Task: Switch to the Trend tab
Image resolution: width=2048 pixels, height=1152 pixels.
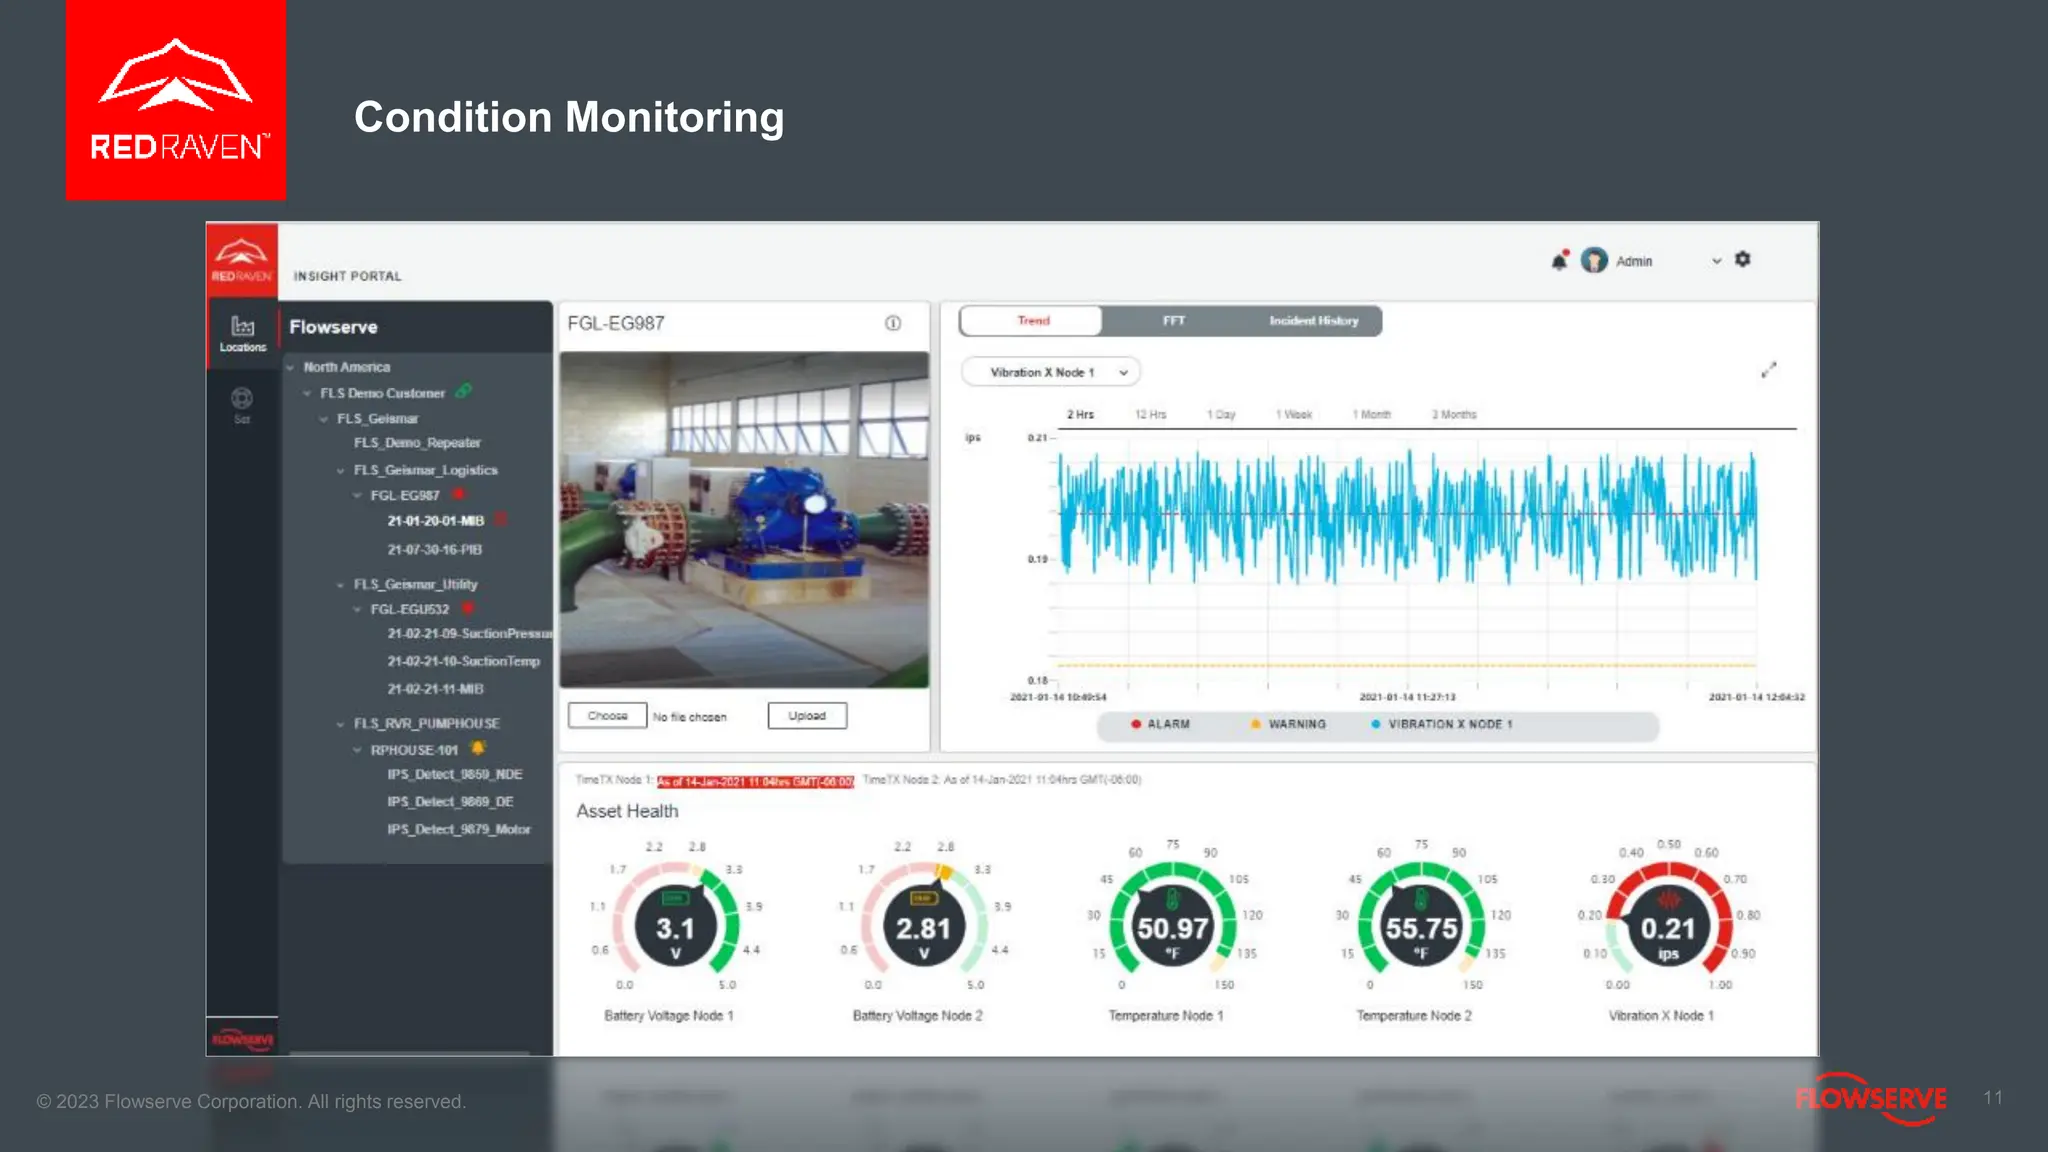Action: [x=1032, y=321]
